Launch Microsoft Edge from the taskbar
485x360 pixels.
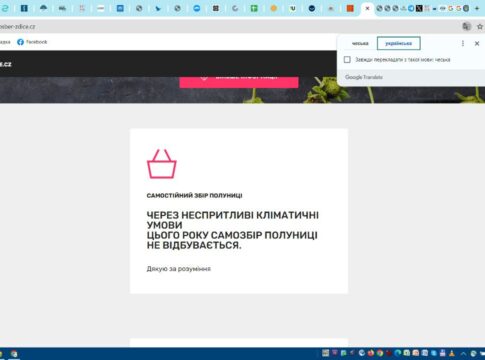tap(398, 353)
